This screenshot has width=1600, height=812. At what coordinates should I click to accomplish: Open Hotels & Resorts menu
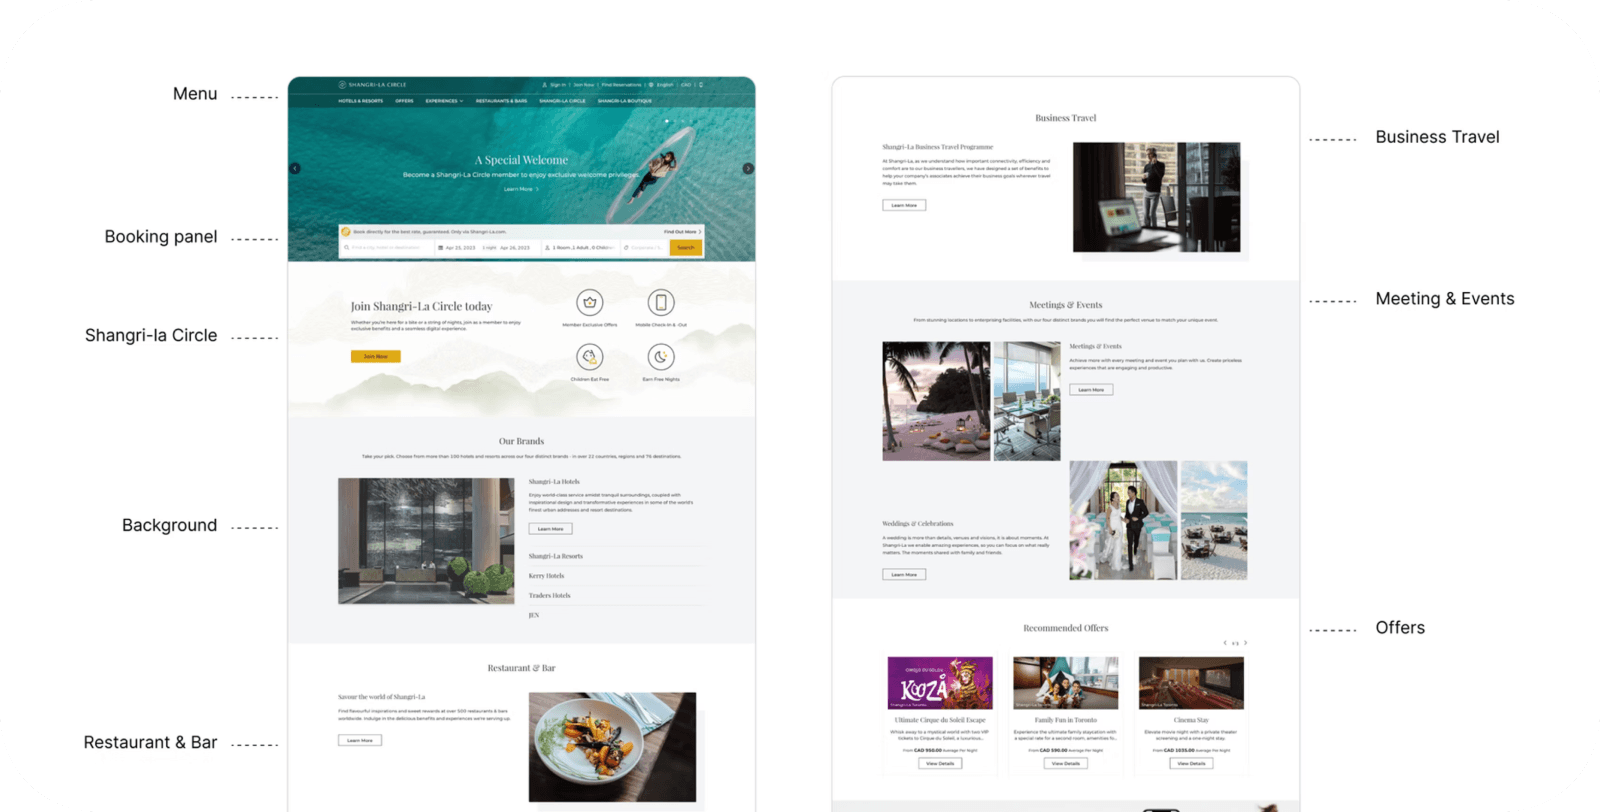click(x=360, y=101)
